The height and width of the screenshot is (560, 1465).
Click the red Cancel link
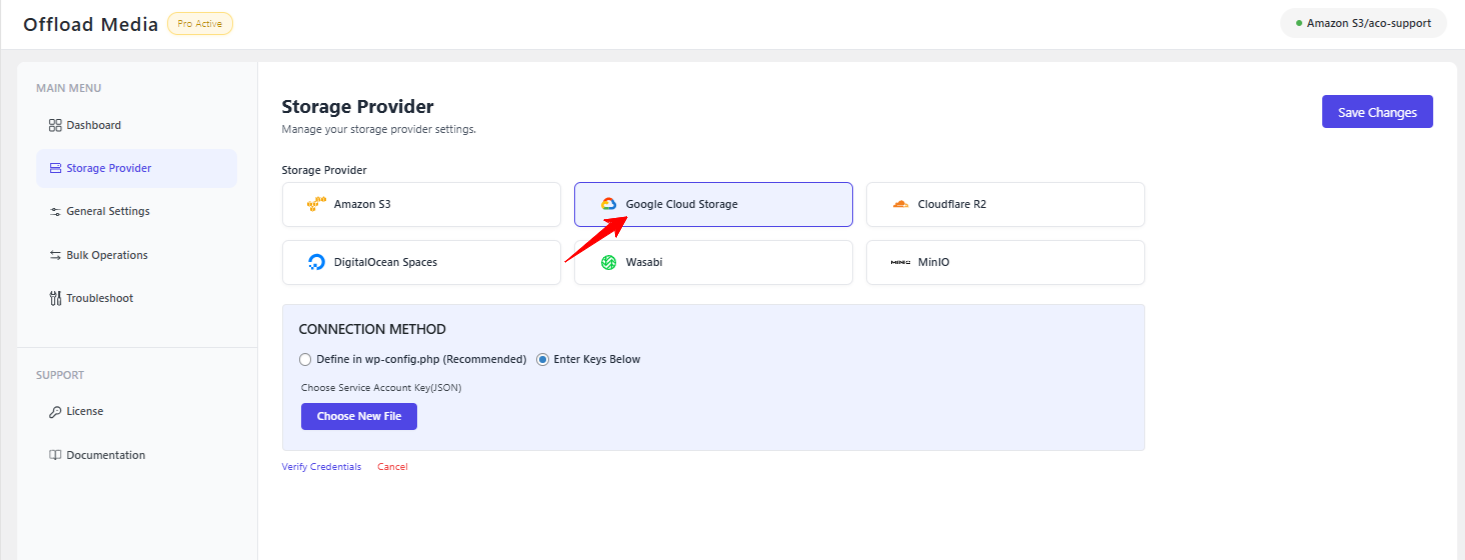(x=392, y=467)
